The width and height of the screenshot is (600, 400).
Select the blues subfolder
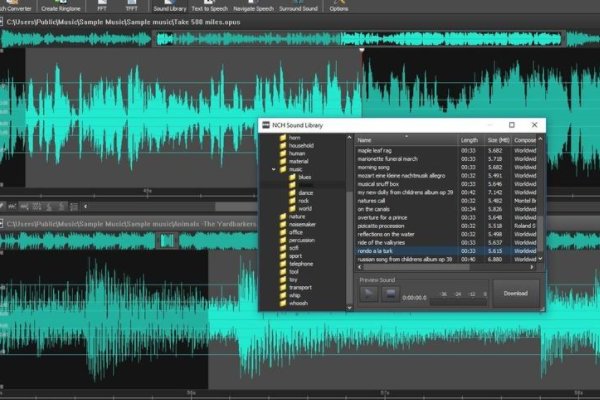click(x=304, y=177)
